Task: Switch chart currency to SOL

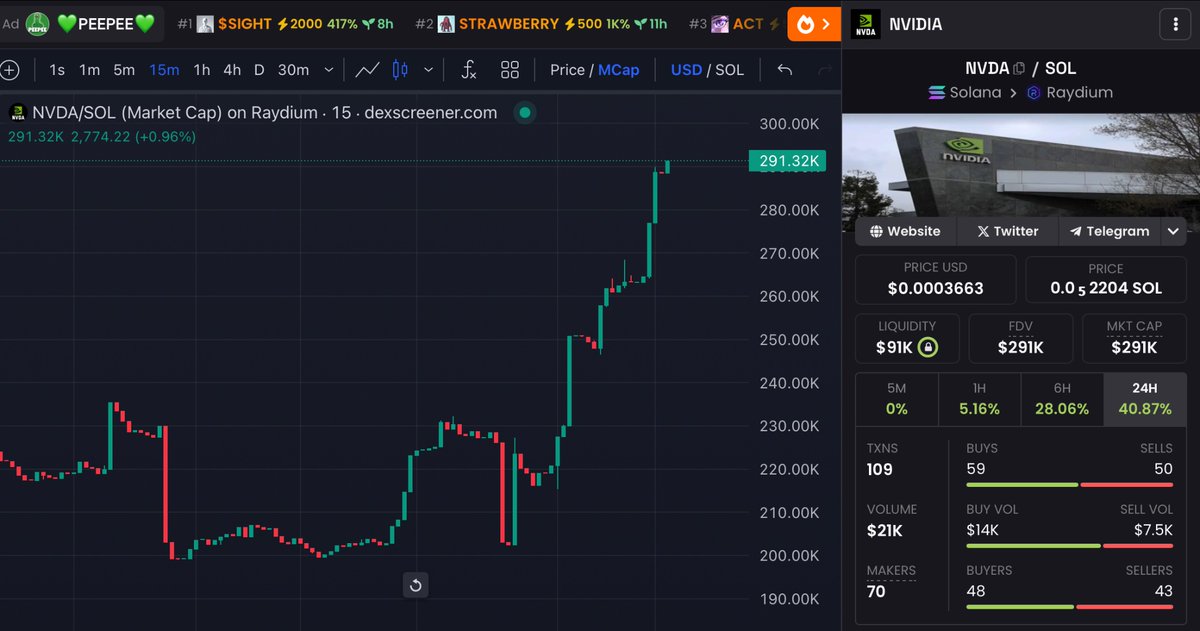Action: pyautogui.click(x=729, y=70)
